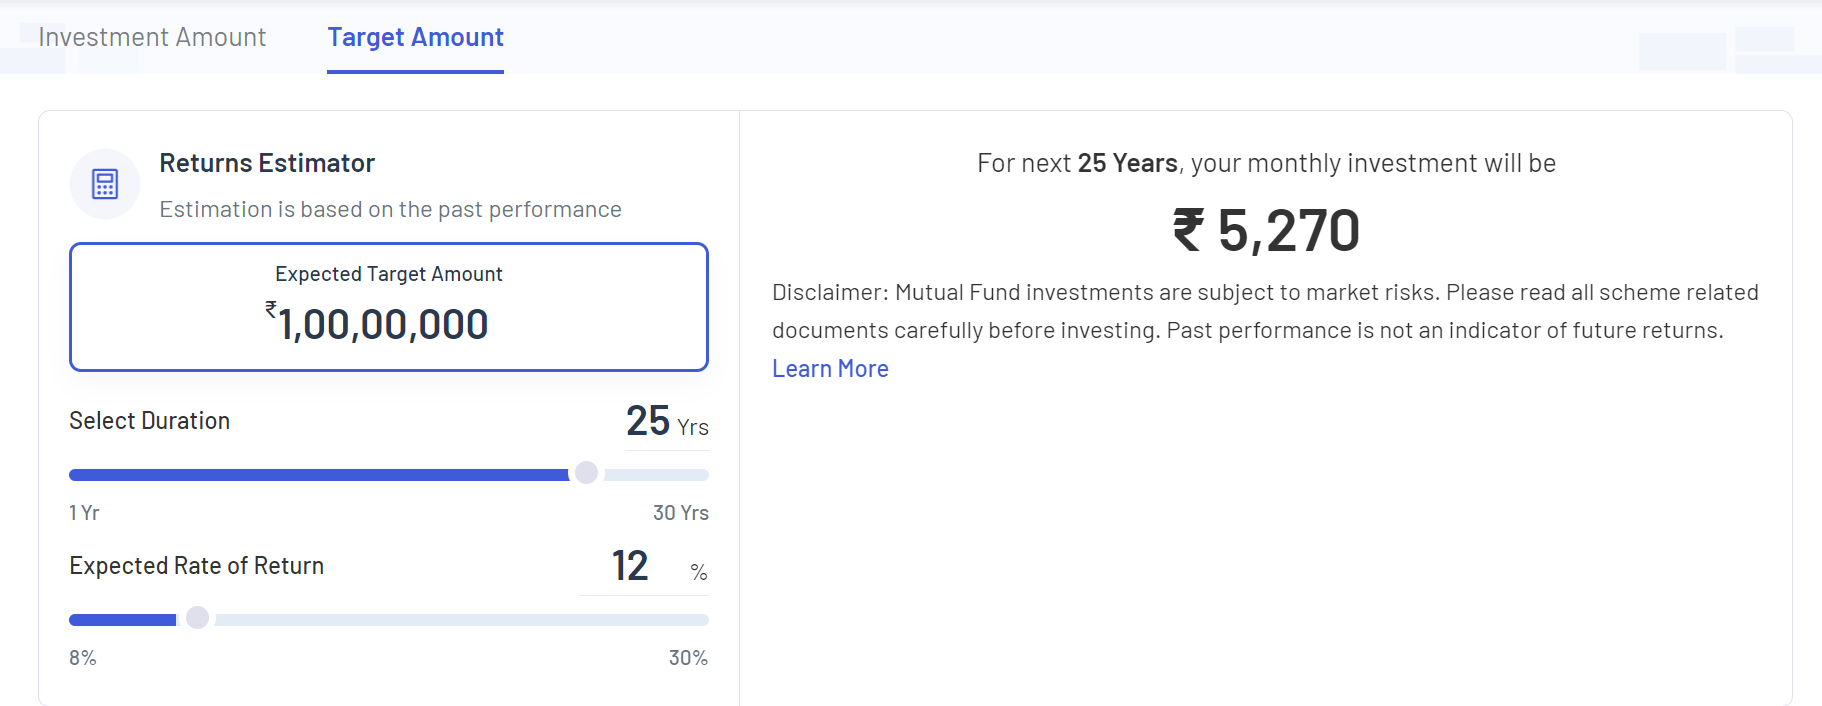This screenshot has width=1822, height=706.
Task: Select the Target Amount tab
Action: click(x=415, y=37)
